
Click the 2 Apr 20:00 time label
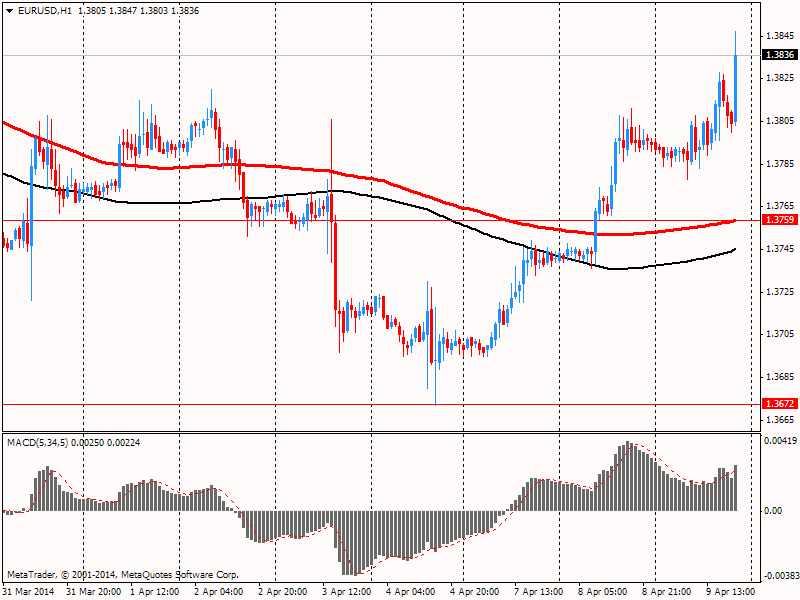[283, 592]
